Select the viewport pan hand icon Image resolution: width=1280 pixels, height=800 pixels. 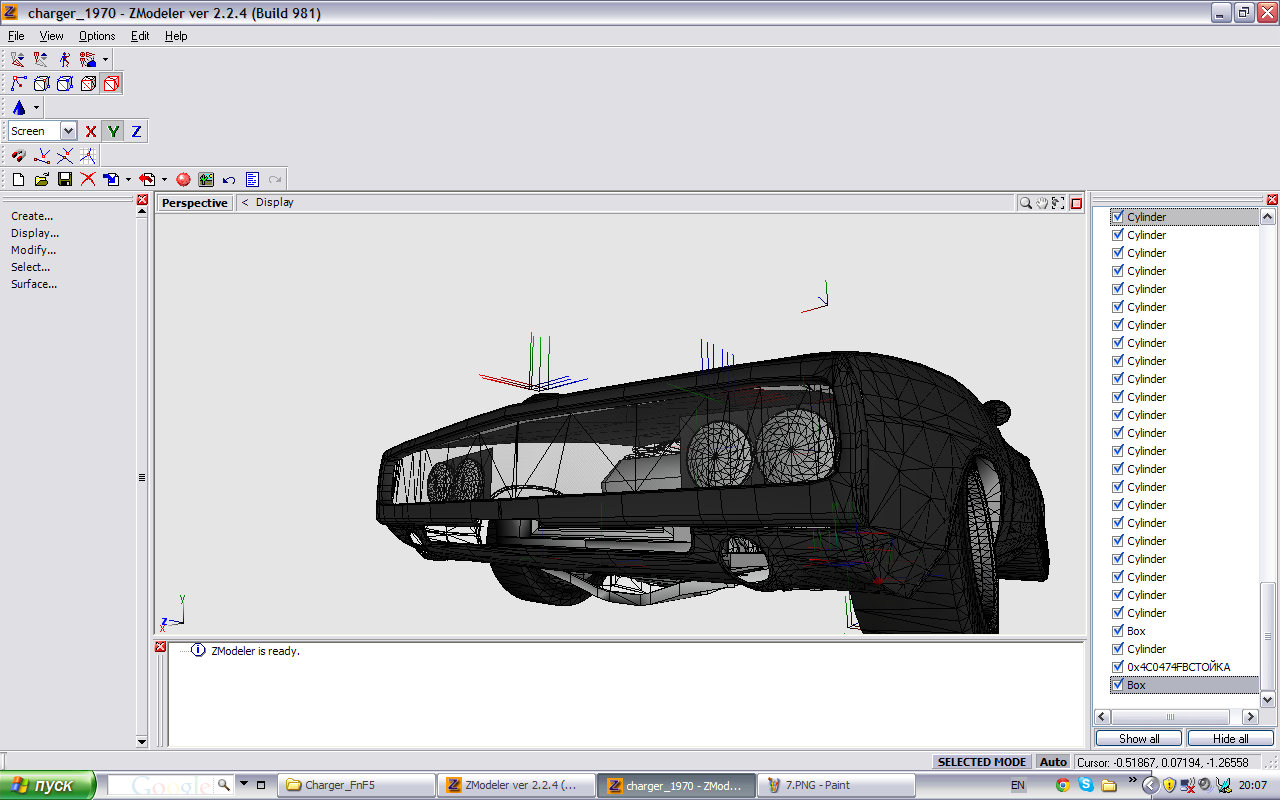click(1042, 203)
